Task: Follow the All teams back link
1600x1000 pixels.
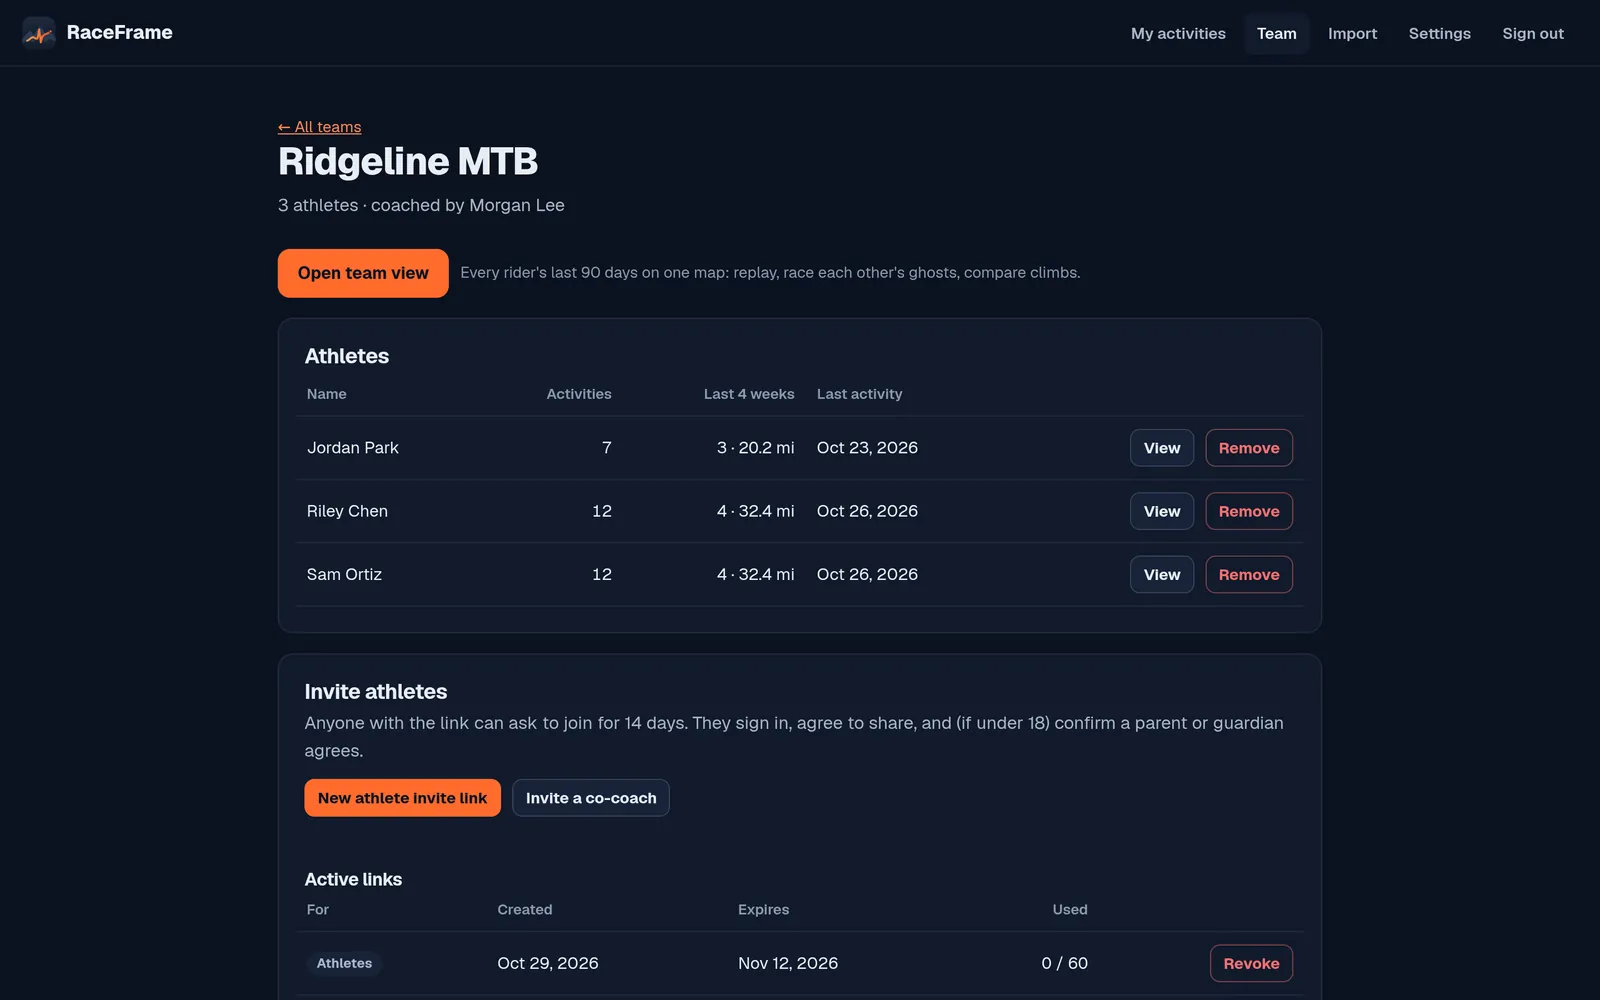Action: [x=320, y=127]
